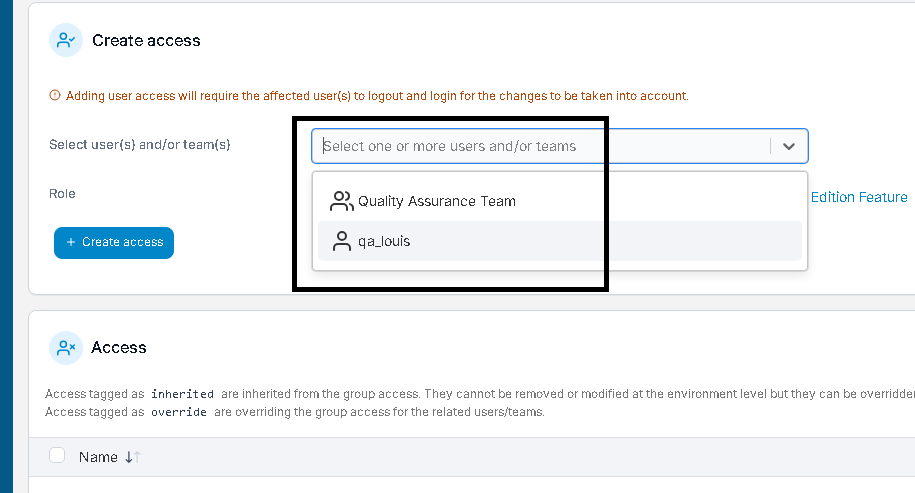Click the Name column header

(x=98, y=457)
